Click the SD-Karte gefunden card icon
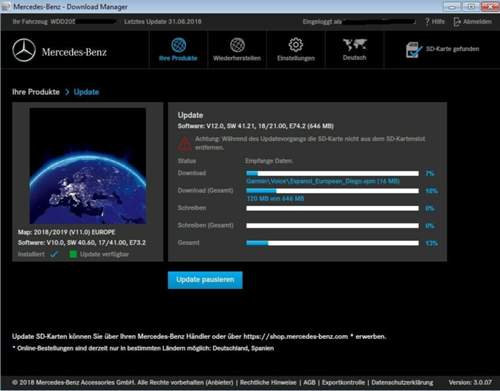This screenshot has height=391, width=500. [413, 50]
